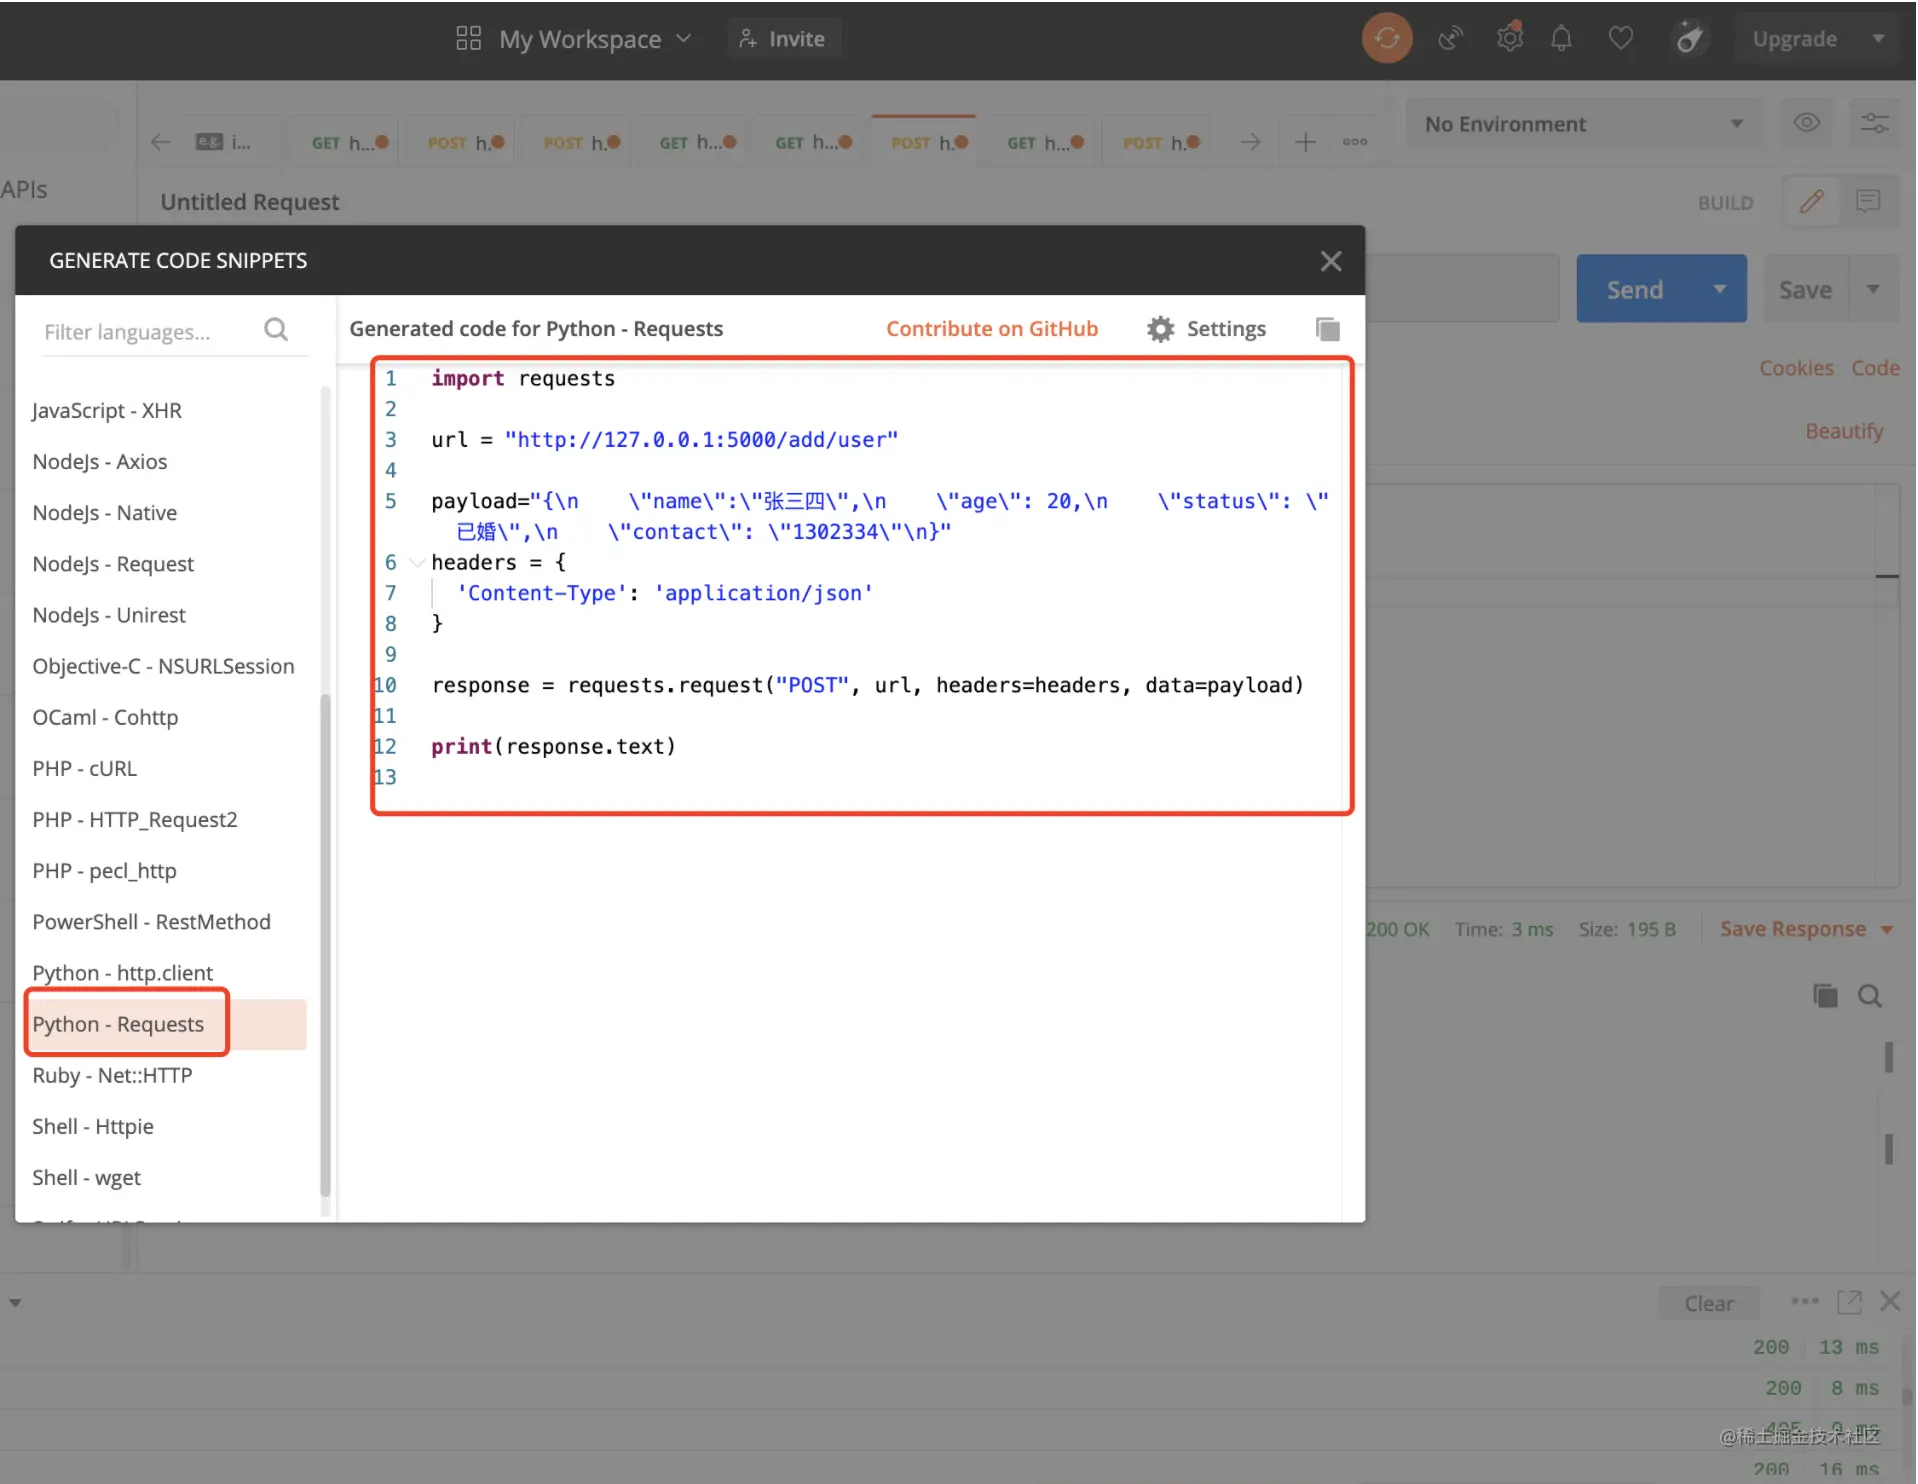Click the search icon beside language filter
Viewport: 1918px width, 1484px height.
click(x=276, y=330)
